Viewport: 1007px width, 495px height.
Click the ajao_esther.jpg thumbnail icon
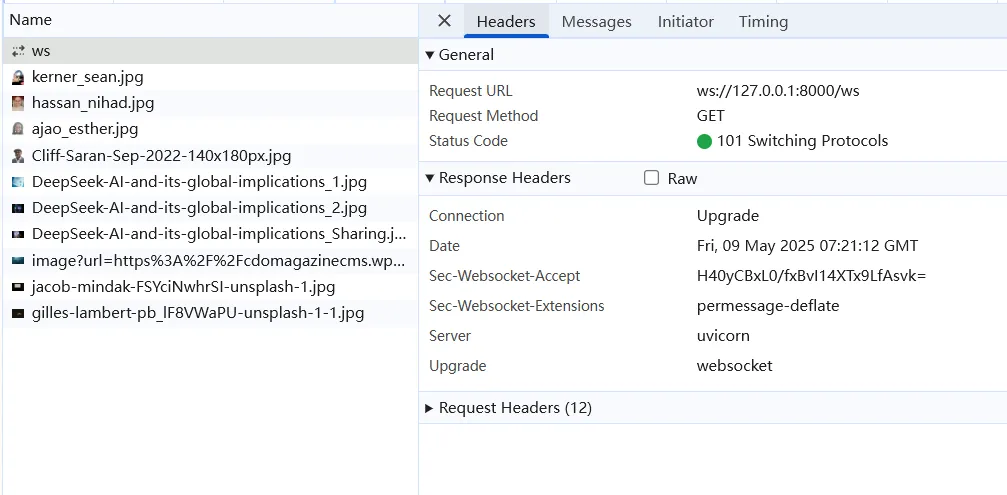coord(18,129)
